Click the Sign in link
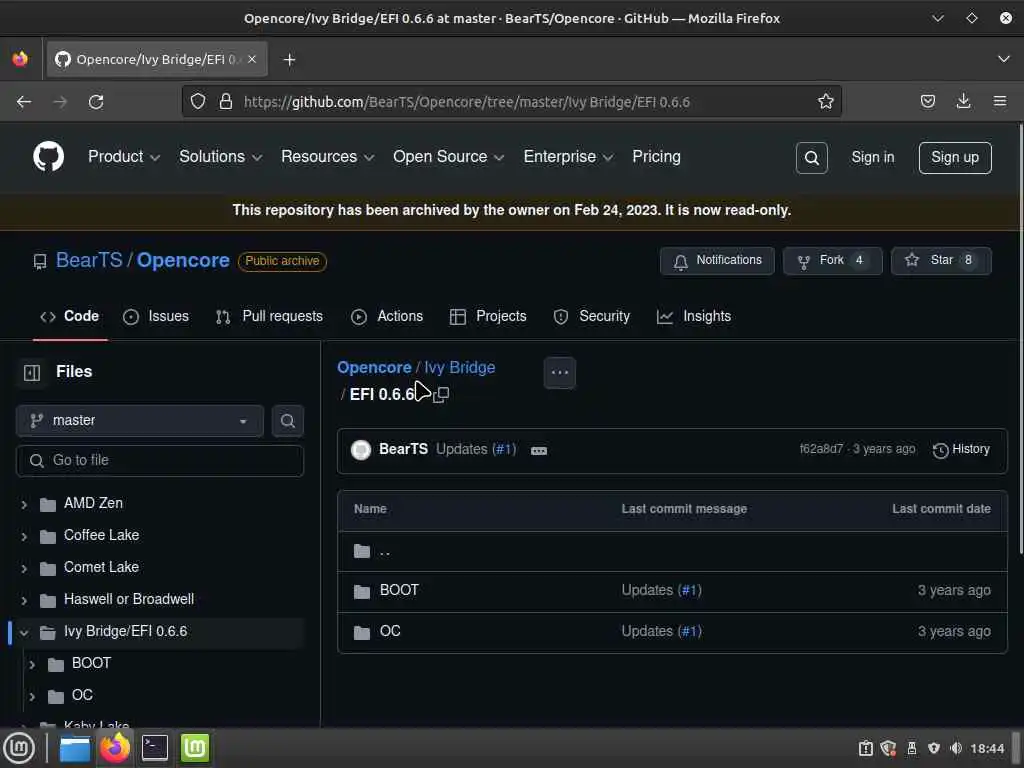This screenshot has height=768, width=1024. pos(872,157)
